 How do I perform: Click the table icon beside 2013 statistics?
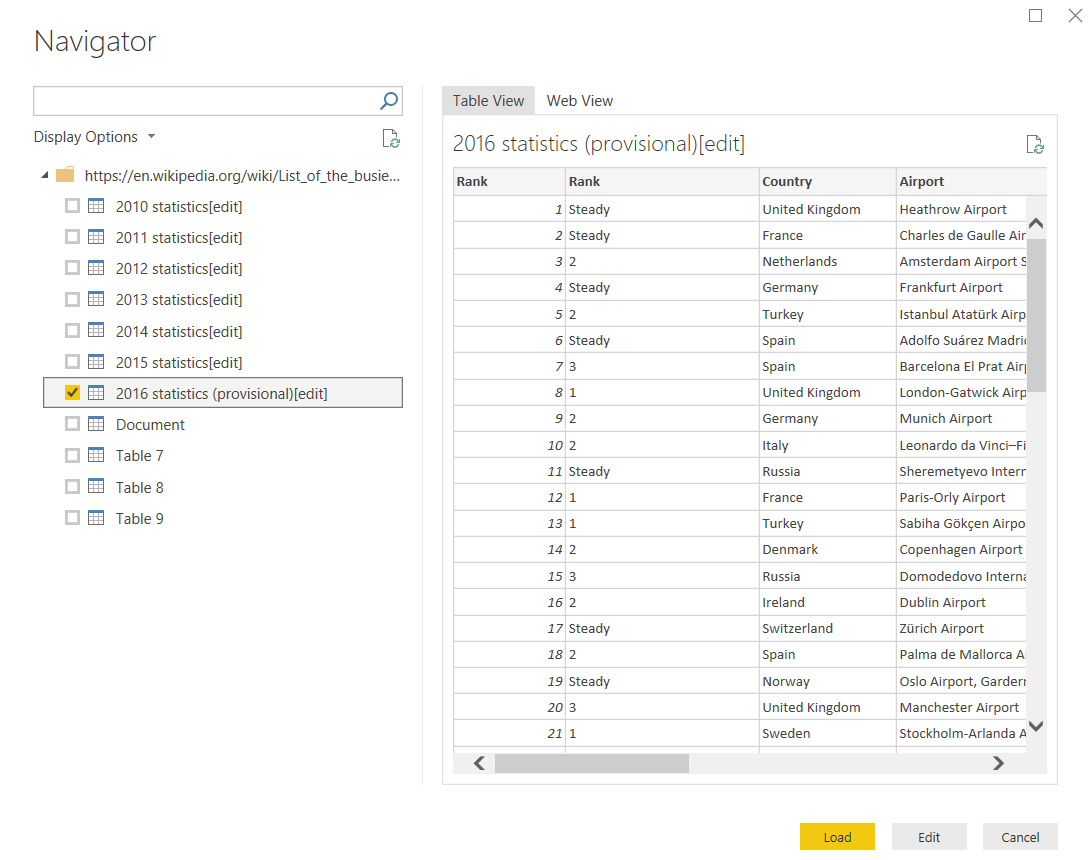(x=96, y=299)
